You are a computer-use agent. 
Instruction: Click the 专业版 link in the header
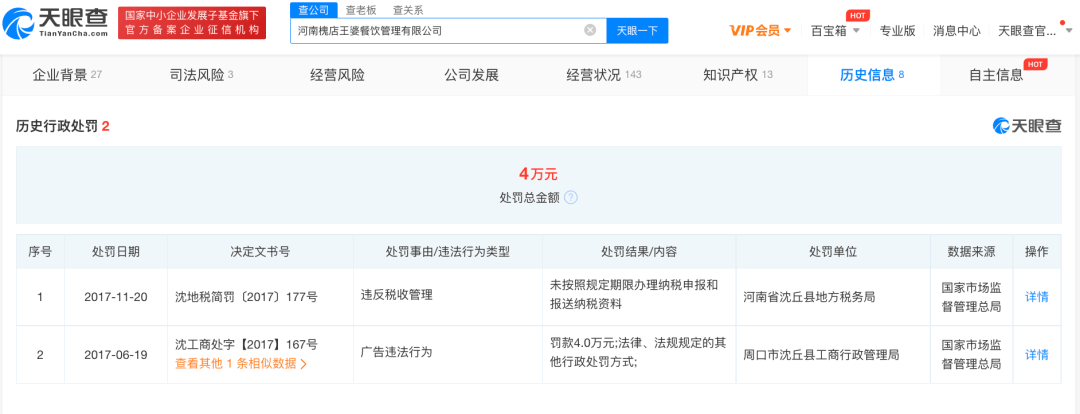[897, 30]
